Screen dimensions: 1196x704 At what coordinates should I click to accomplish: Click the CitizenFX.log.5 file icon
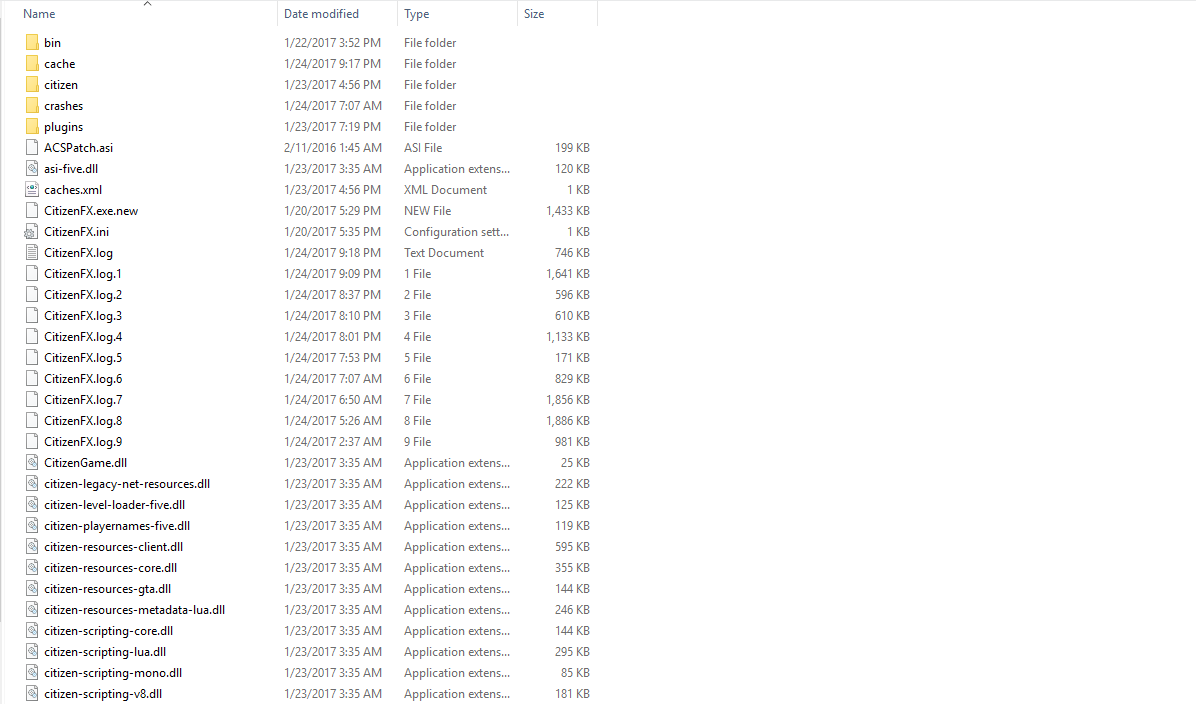[32, 357]
